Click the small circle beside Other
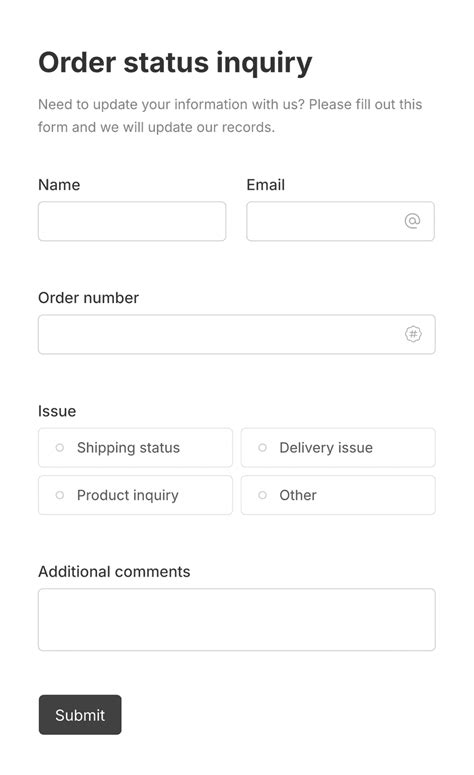Viewport: 474px width, 775px height. coord(262,495)
